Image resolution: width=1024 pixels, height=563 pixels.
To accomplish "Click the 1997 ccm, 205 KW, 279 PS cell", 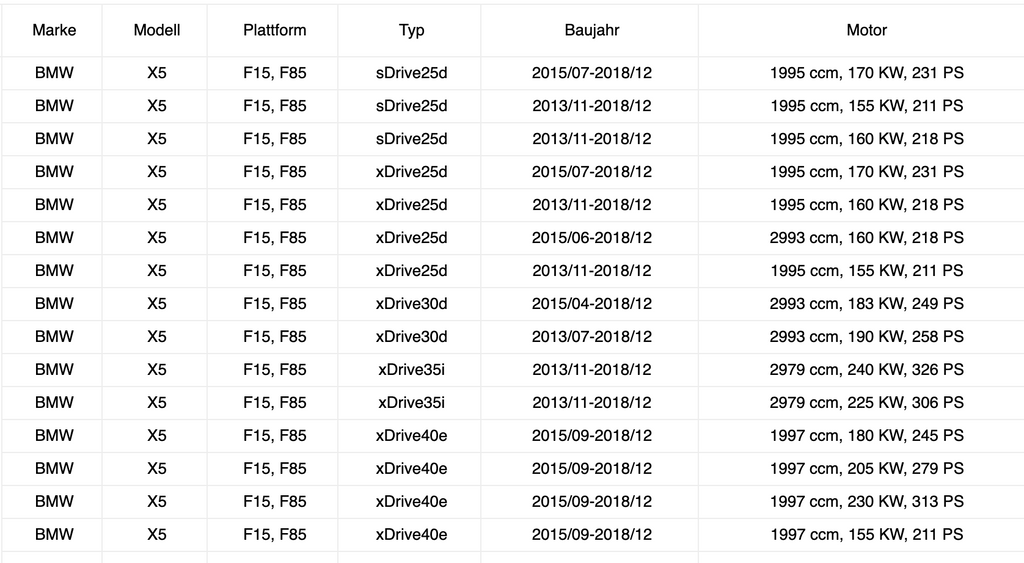I will point(866,468).
